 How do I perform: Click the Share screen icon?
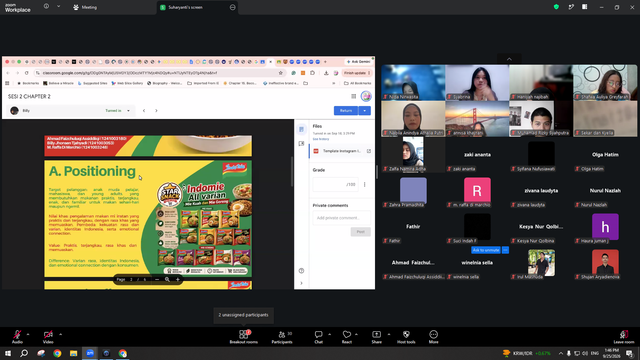(x=376, y=337)
